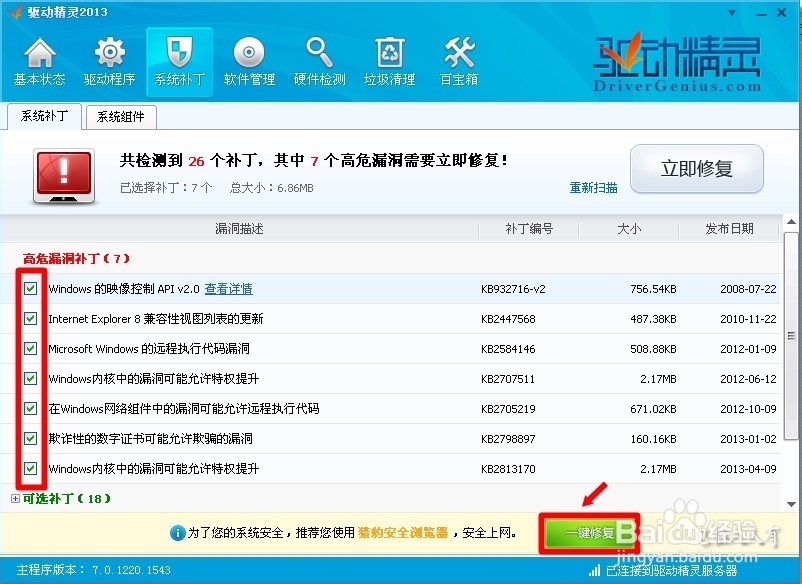Click the signal bars connection icon
This screenshot has height=584, width=802.
[594, 570]
